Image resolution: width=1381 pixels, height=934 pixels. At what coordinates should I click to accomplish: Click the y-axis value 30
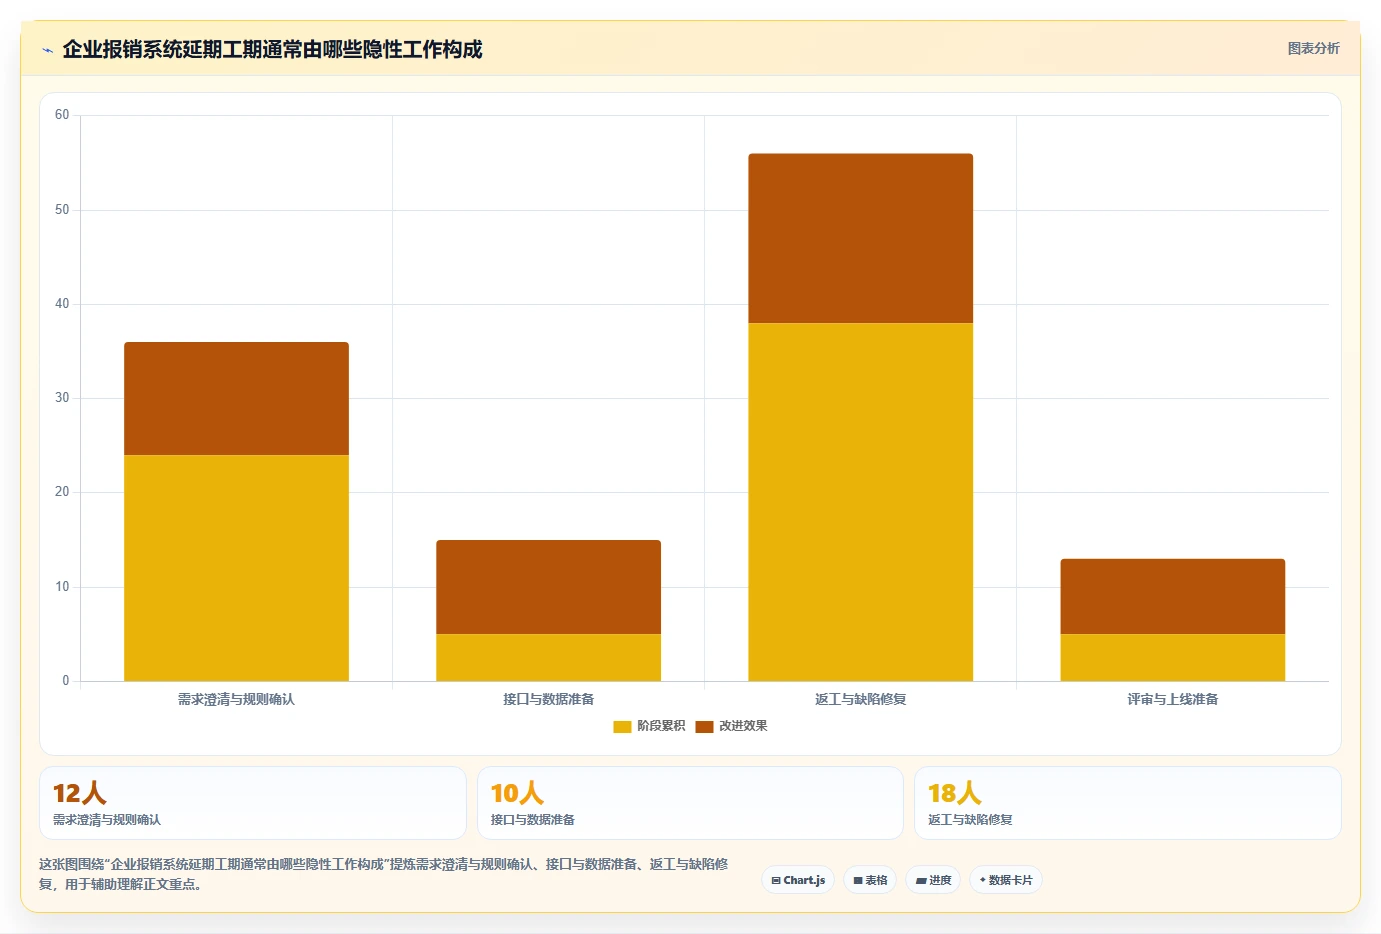pyautogui.click(x=62, y=398)
